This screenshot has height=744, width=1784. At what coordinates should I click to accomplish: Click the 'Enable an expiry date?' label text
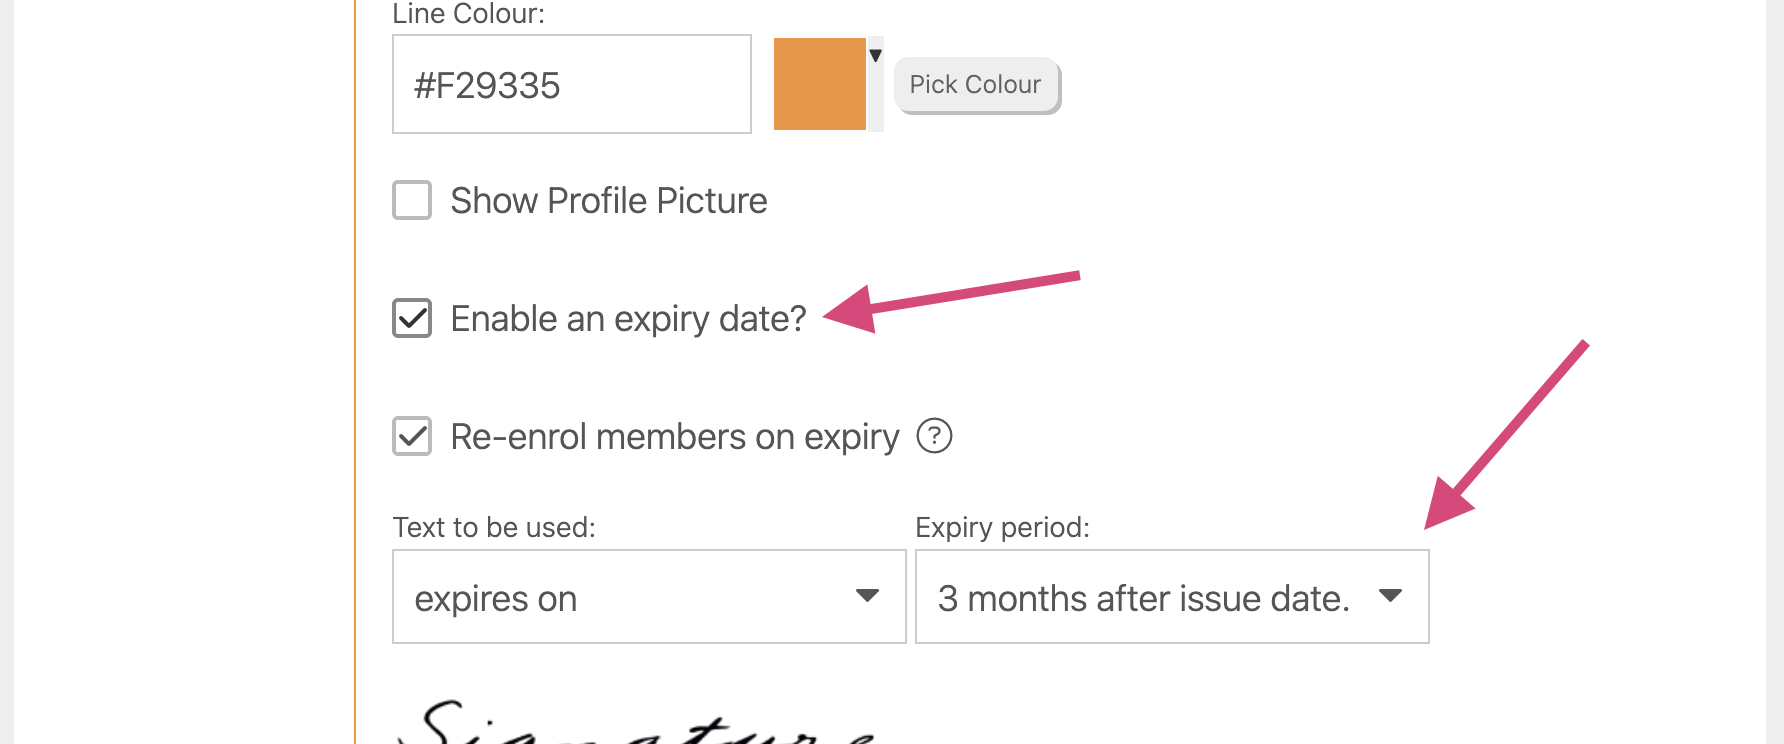628,319
